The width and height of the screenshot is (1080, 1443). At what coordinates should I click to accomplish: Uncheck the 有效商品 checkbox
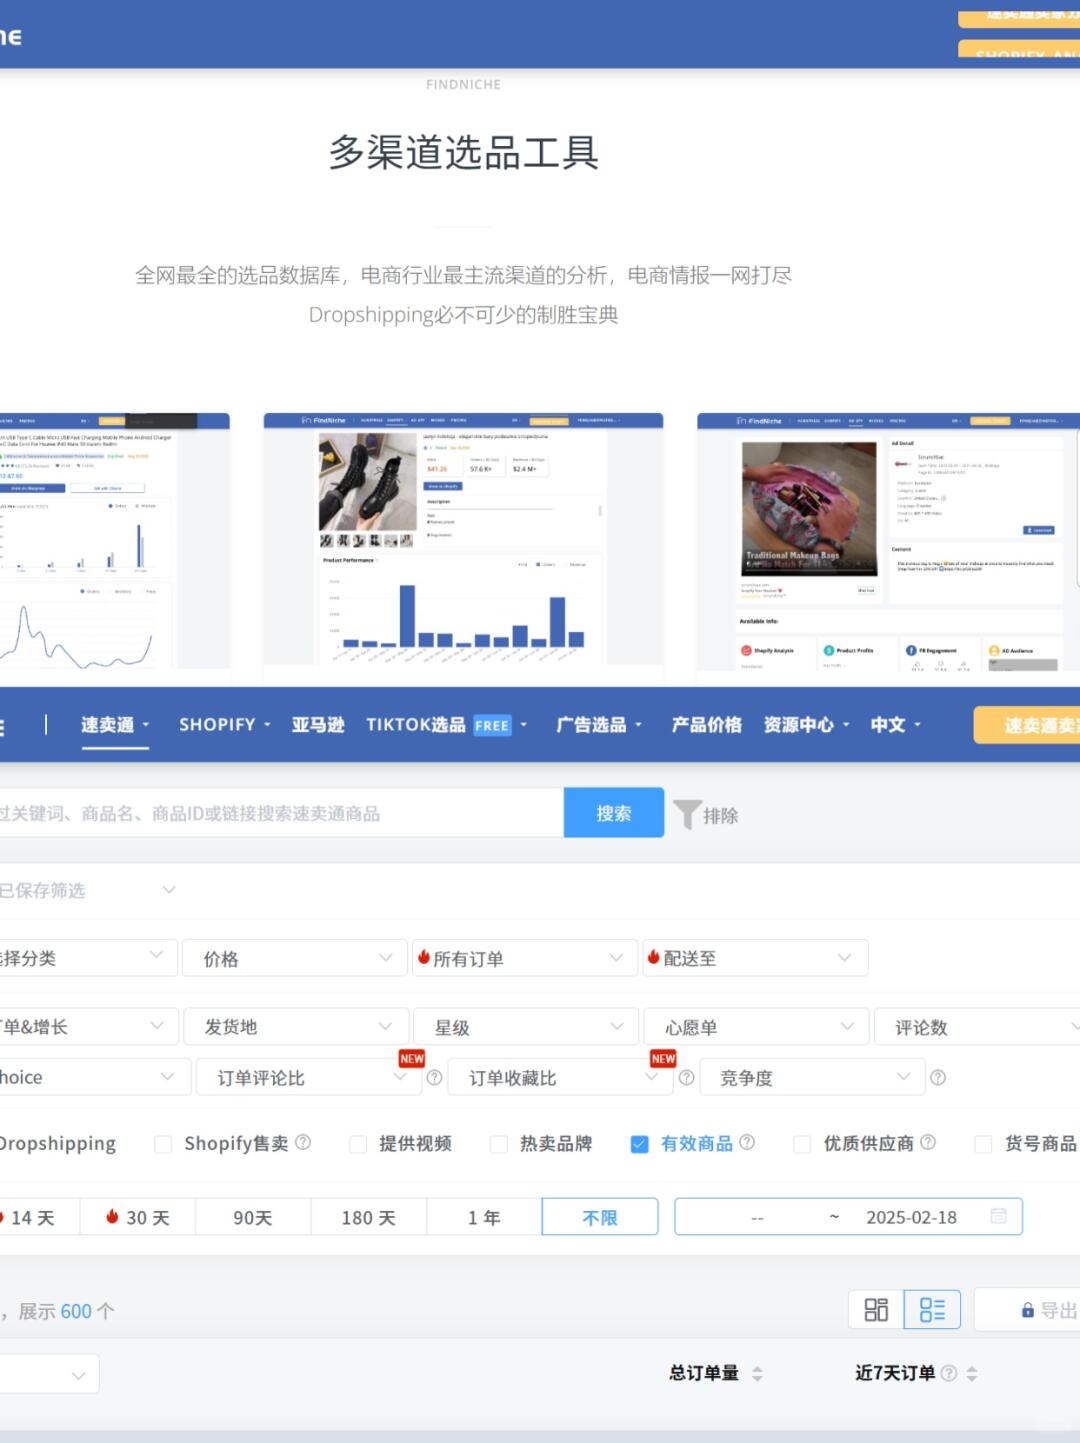tap(640, 1144)
